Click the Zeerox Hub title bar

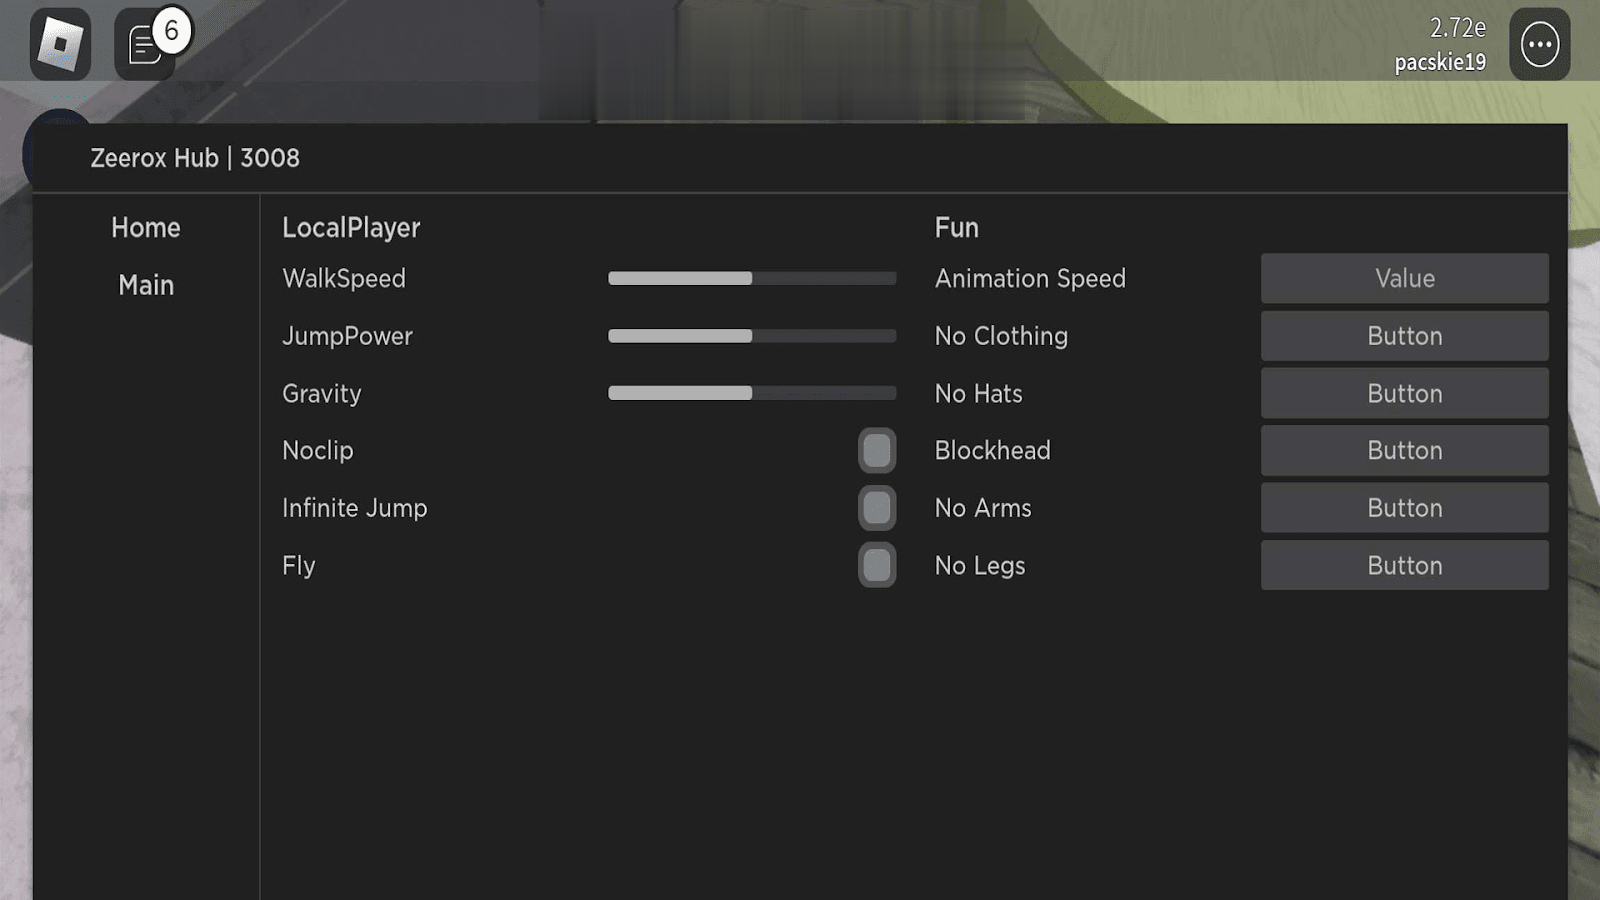click(x=195, y=159)
